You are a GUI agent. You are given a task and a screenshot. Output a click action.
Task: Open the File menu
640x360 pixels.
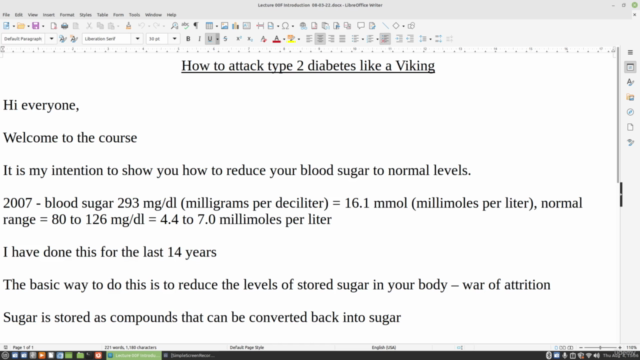(x=6, y=15)
